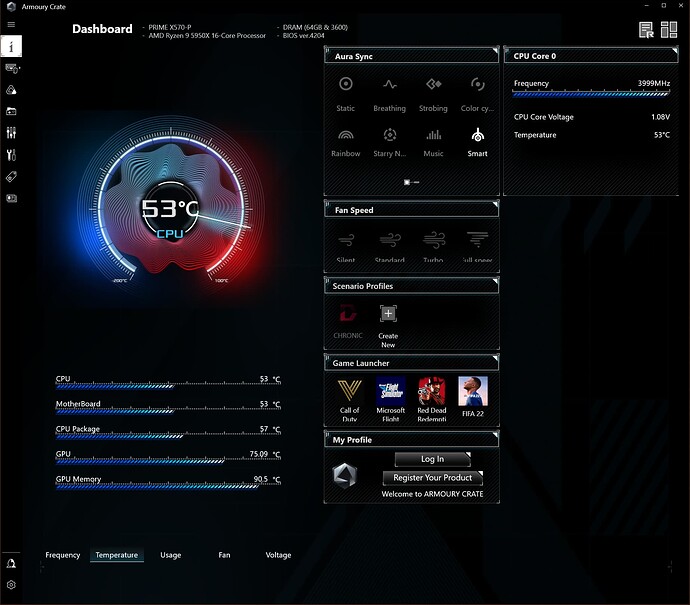This screenshot has height=605, width=690.
Task: Switch to the Fan tab
Action: (224, 555)
